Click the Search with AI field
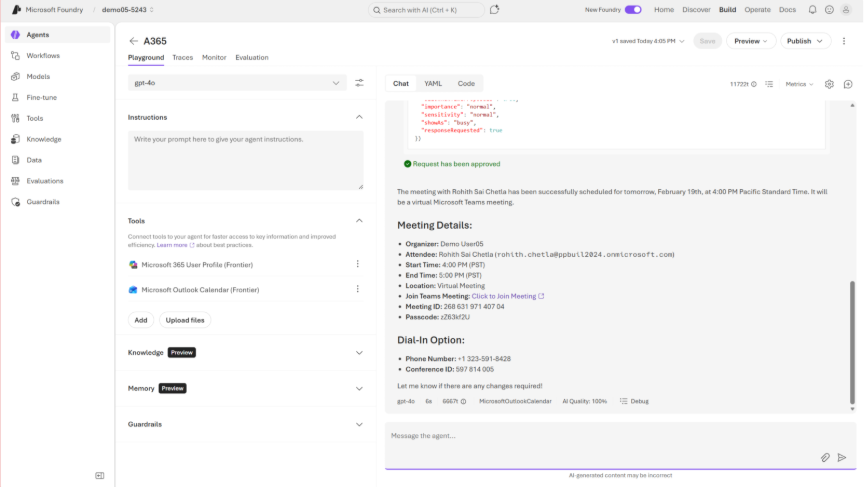The height and width of the screenshot is (487, 864). point(426,9)
